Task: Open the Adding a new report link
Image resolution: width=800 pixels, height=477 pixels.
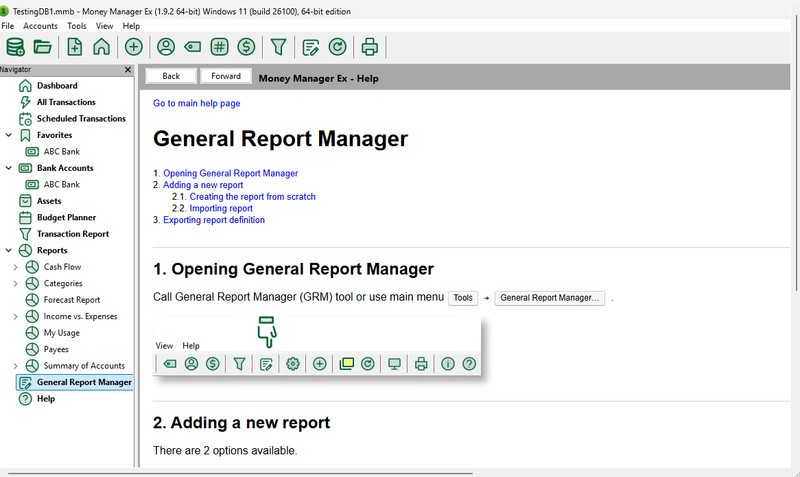Action: coord(203,185)
